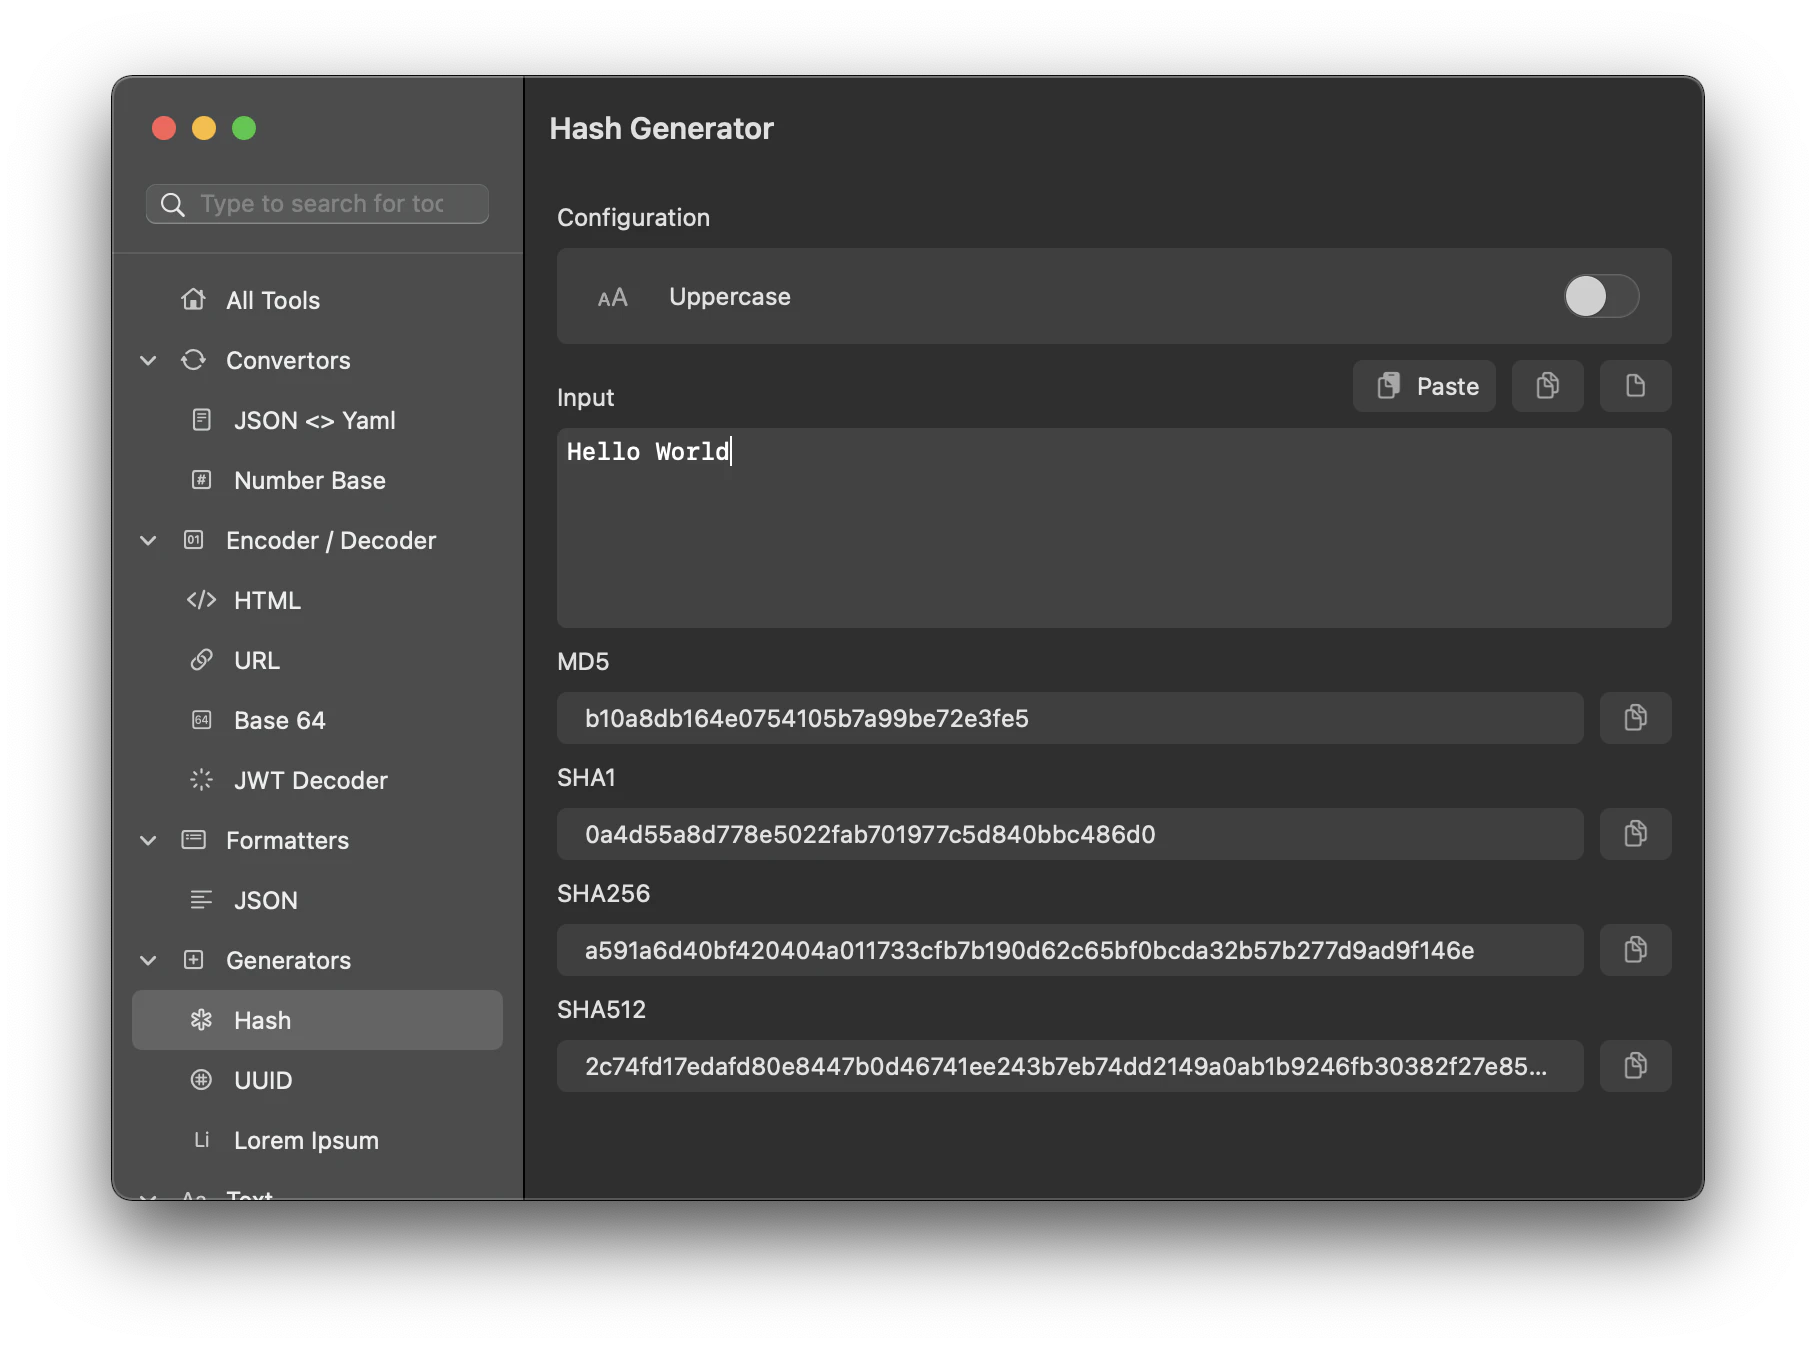Click the house icon beside All Tools
The height and width of the screenshot is (1348, 1816).
click(193, 300)
